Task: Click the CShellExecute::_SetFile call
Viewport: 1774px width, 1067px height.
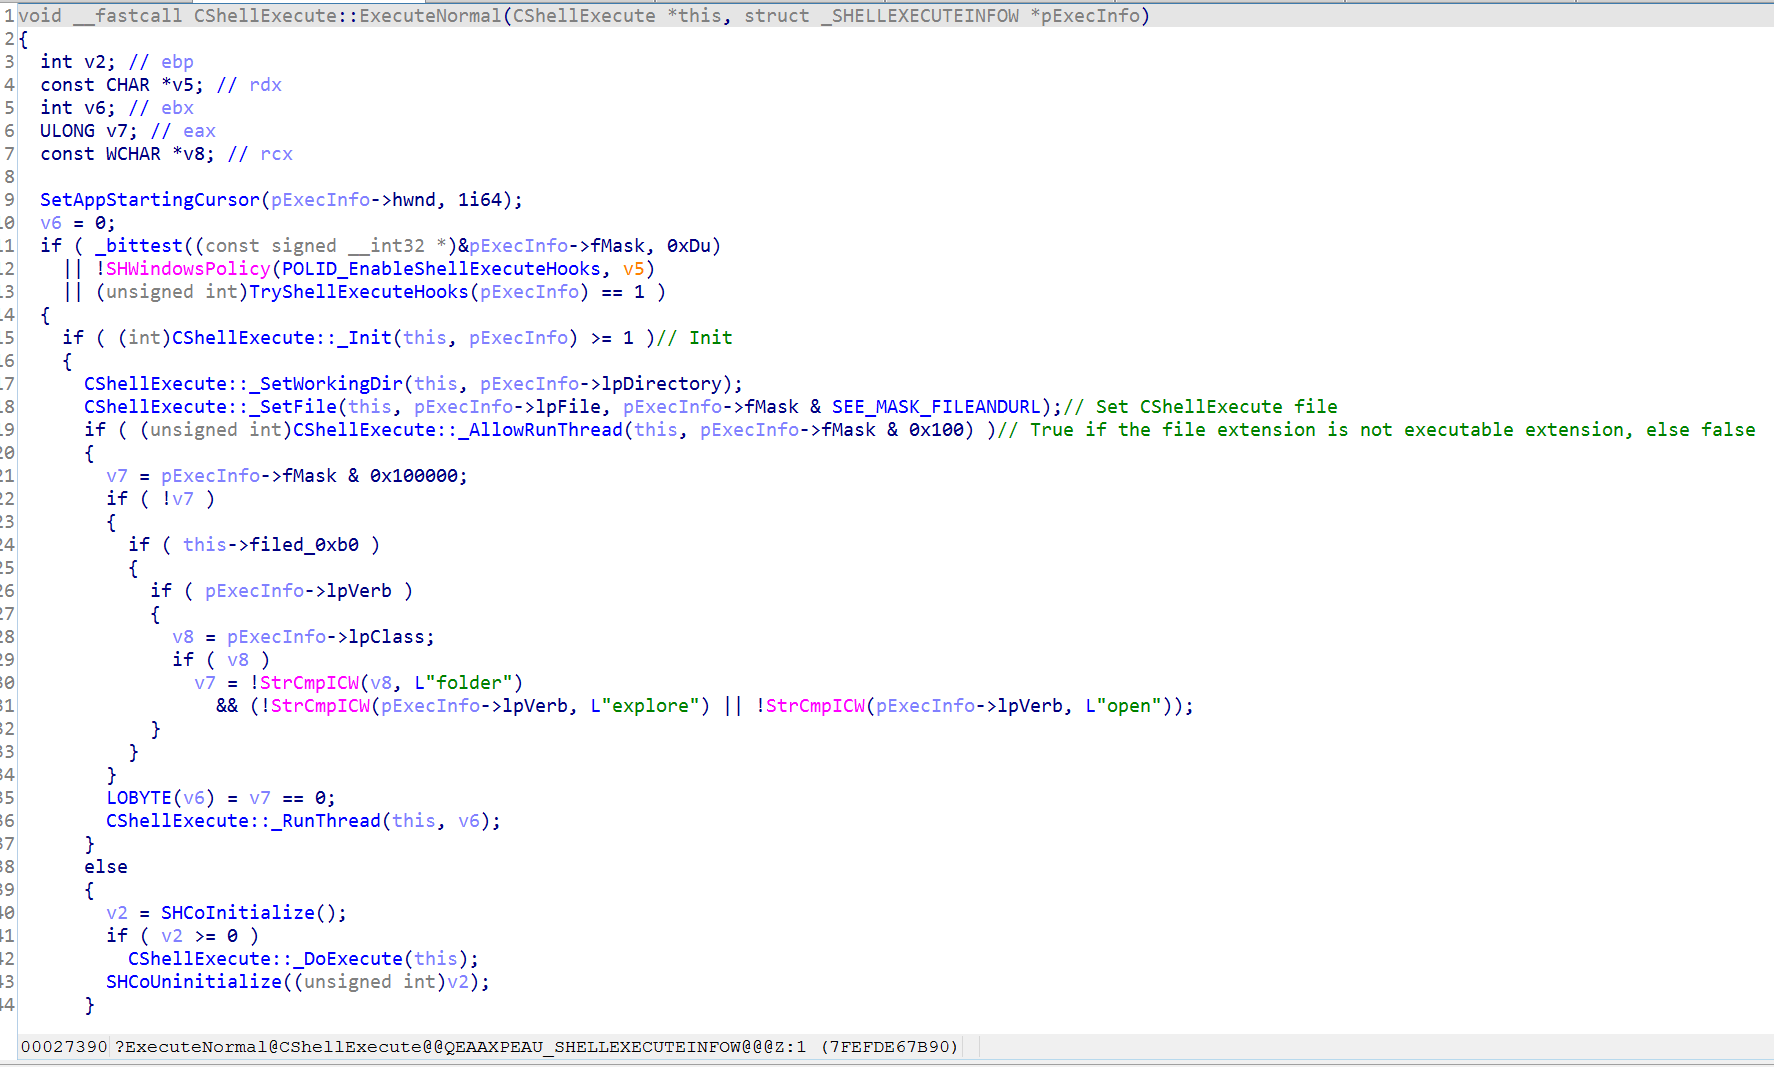Action: coord(210,407)
